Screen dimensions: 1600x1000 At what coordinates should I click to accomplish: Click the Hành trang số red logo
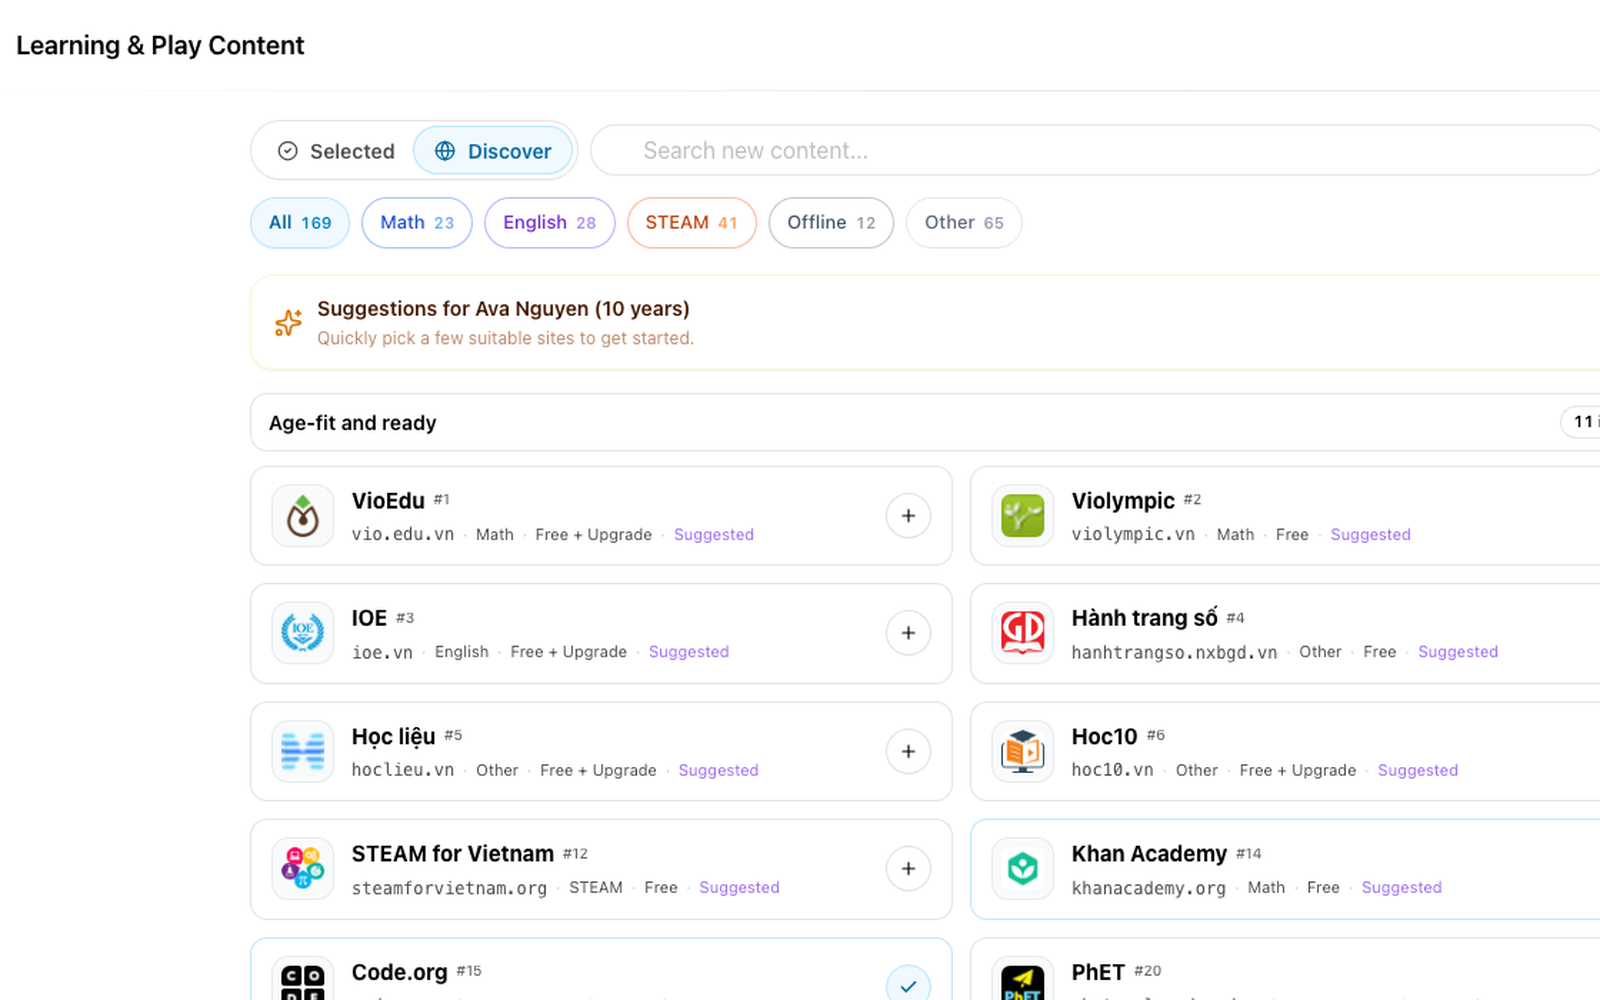coord(1023,633)
